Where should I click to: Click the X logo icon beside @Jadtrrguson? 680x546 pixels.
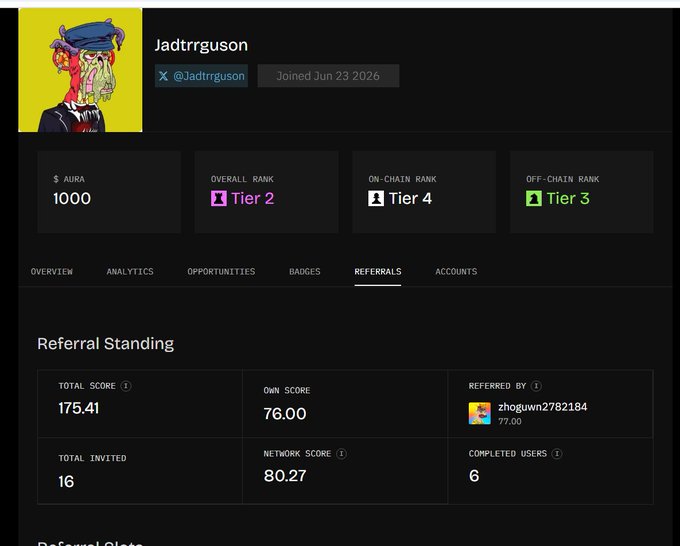[163, 76]
